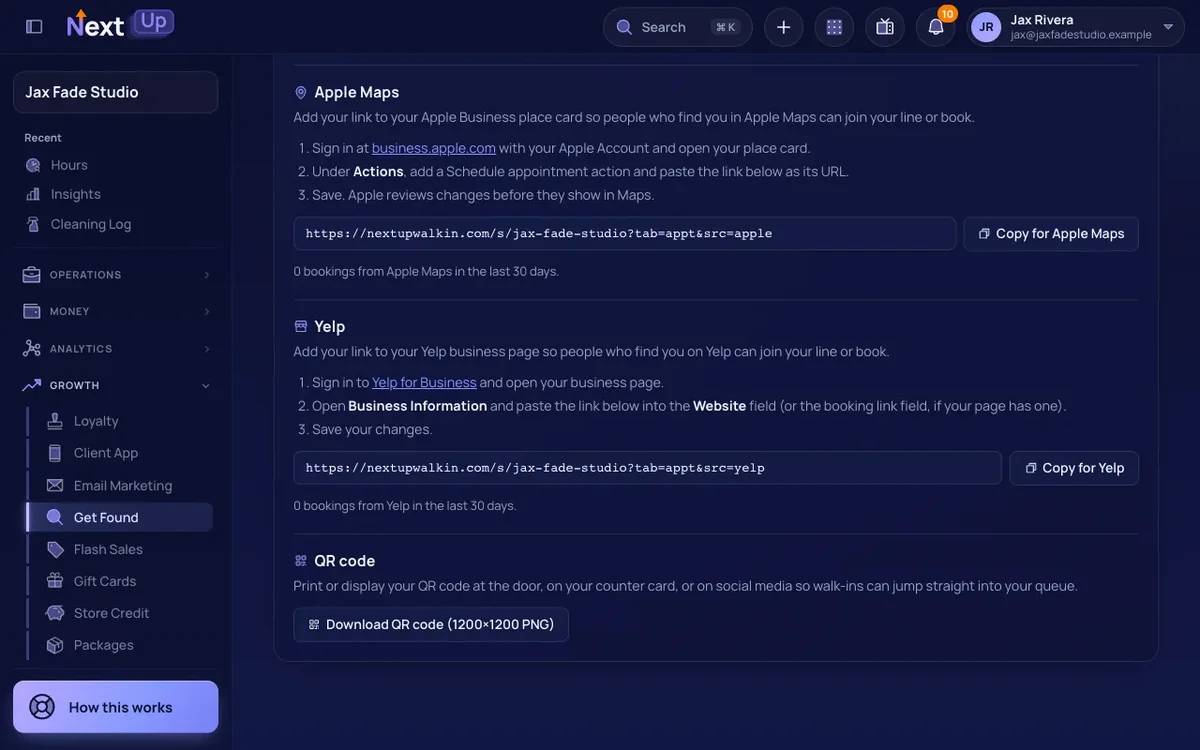Download the QR code PNG
This screenshot has height=750, width=1200.
pos(431,625)
